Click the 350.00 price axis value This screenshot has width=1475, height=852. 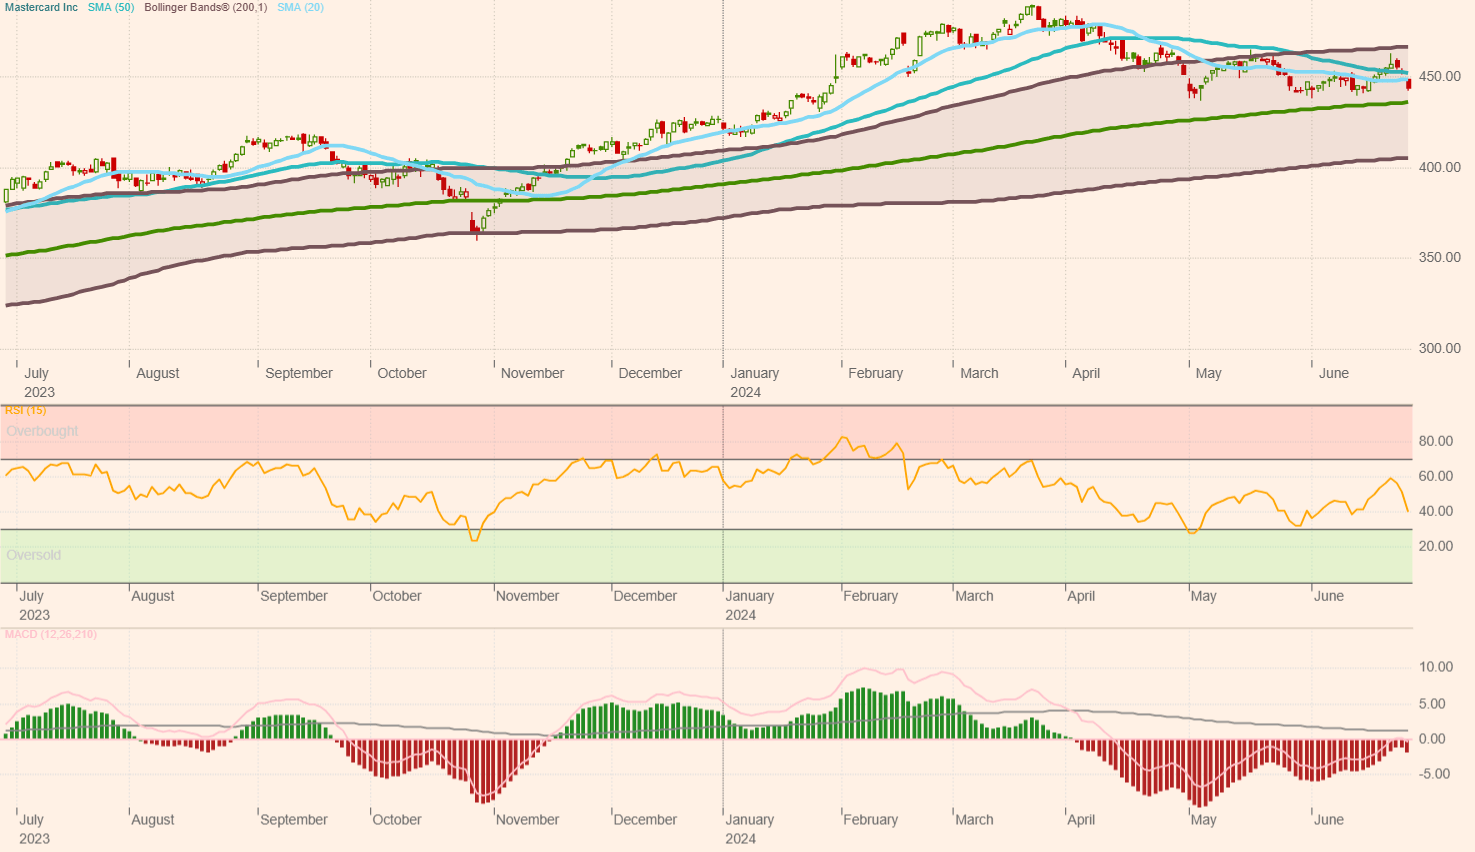[x=1440, y=257]
